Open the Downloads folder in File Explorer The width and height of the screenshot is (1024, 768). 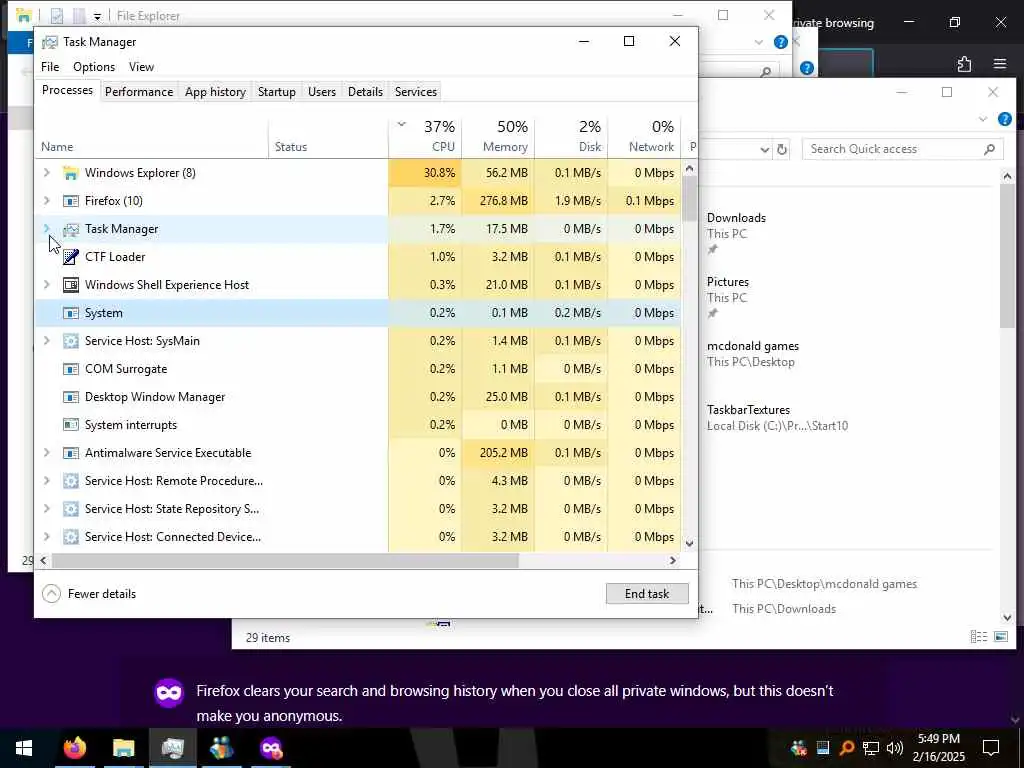[x=736, y=218]
